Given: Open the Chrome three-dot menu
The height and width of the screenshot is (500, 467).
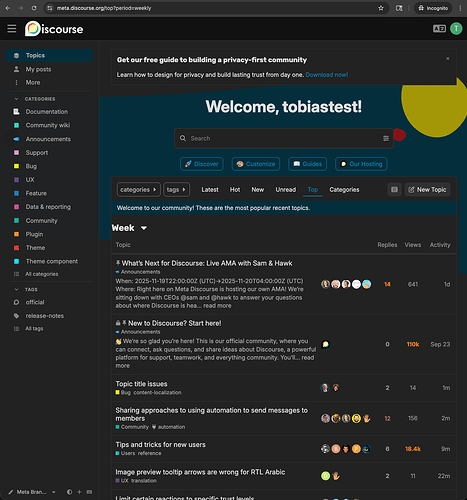Looking at the screenshot, I should [460, 8].
